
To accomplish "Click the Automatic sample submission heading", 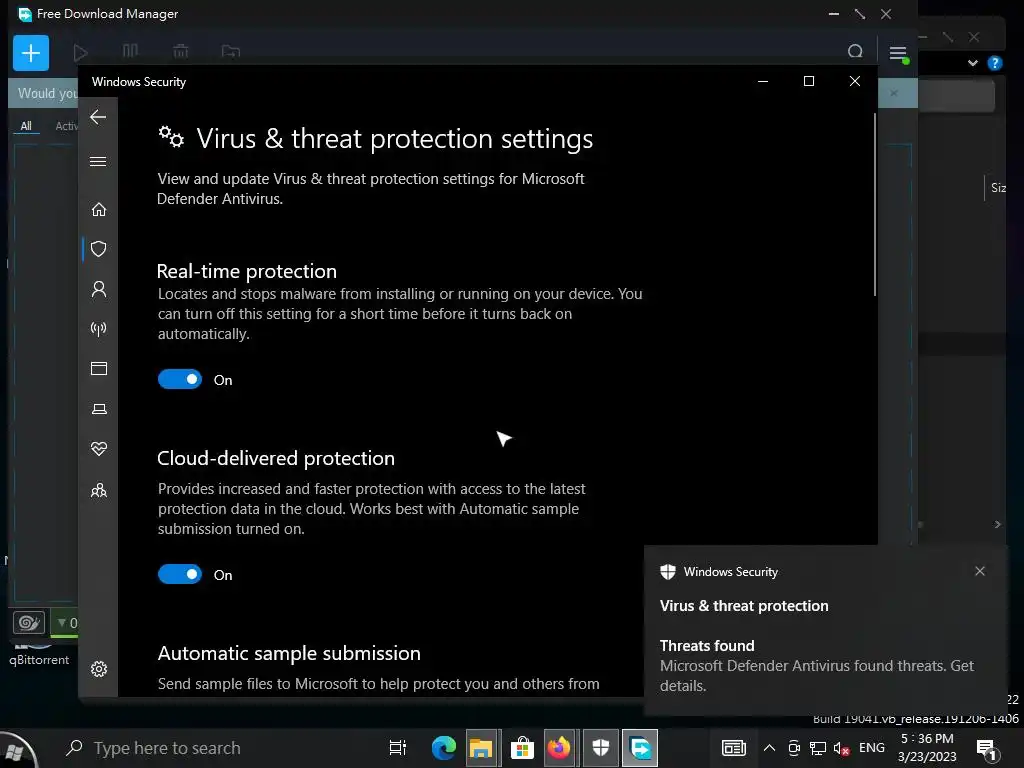I will pos(289,653).
